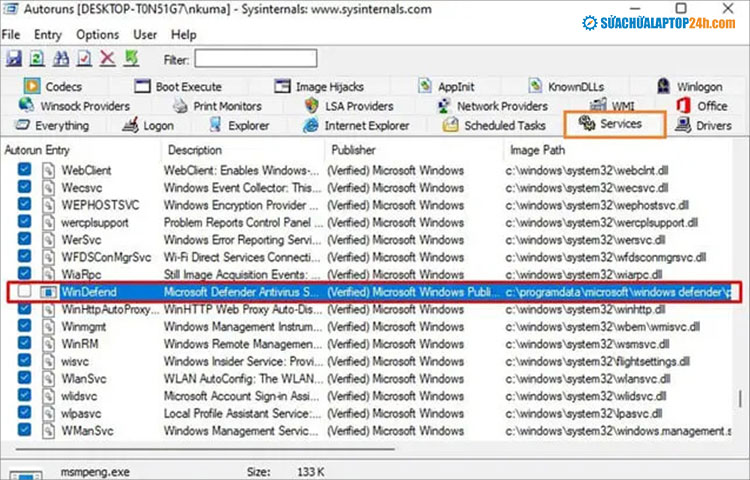
Task: Click the Jump to Entry toolbar icon
Action: [131, 58]
